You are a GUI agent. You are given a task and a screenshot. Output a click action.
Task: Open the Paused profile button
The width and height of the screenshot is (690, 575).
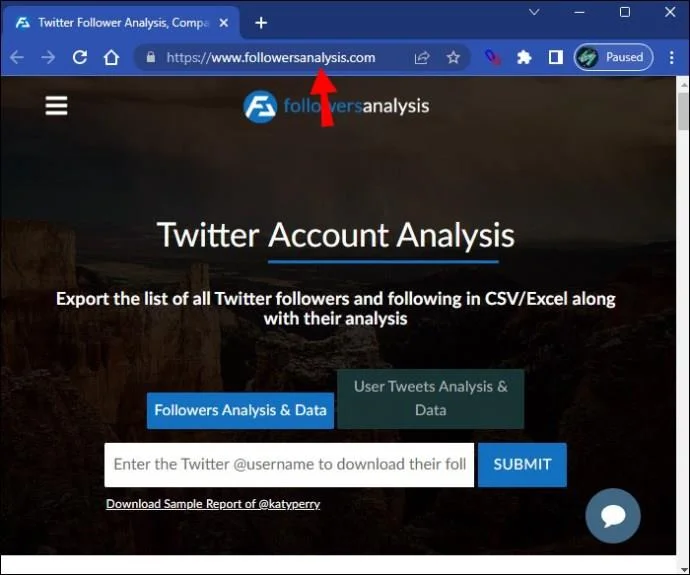(613, 57)
